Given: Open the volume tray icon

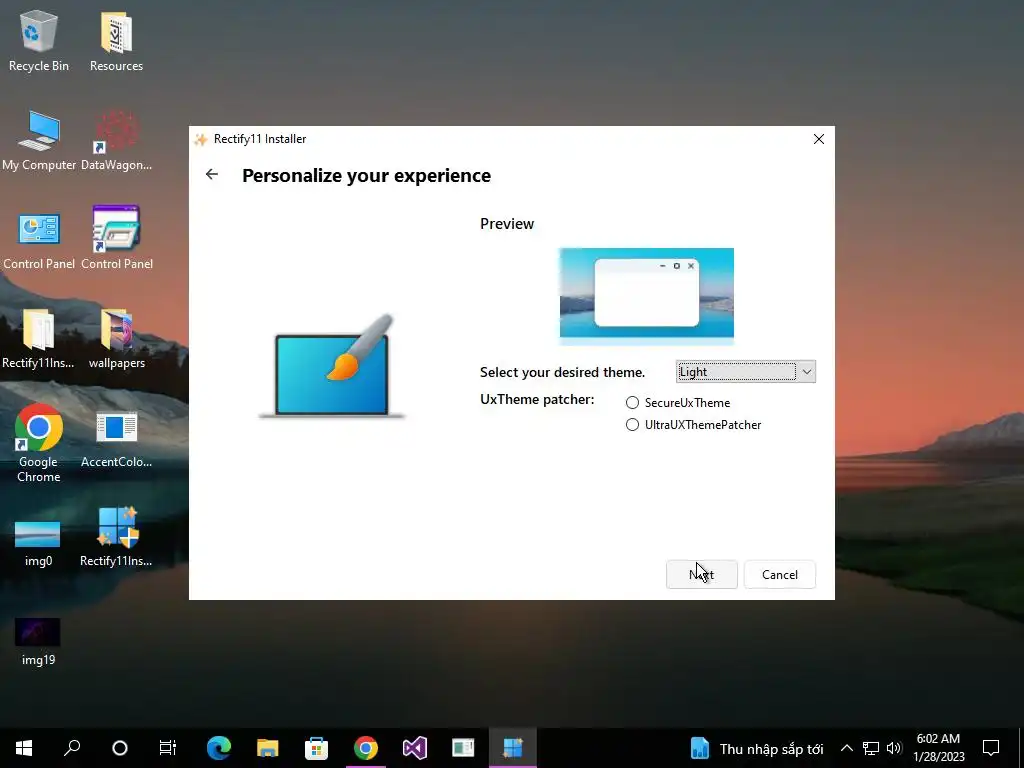Looking at the screenshot, I should coord(894,748).
